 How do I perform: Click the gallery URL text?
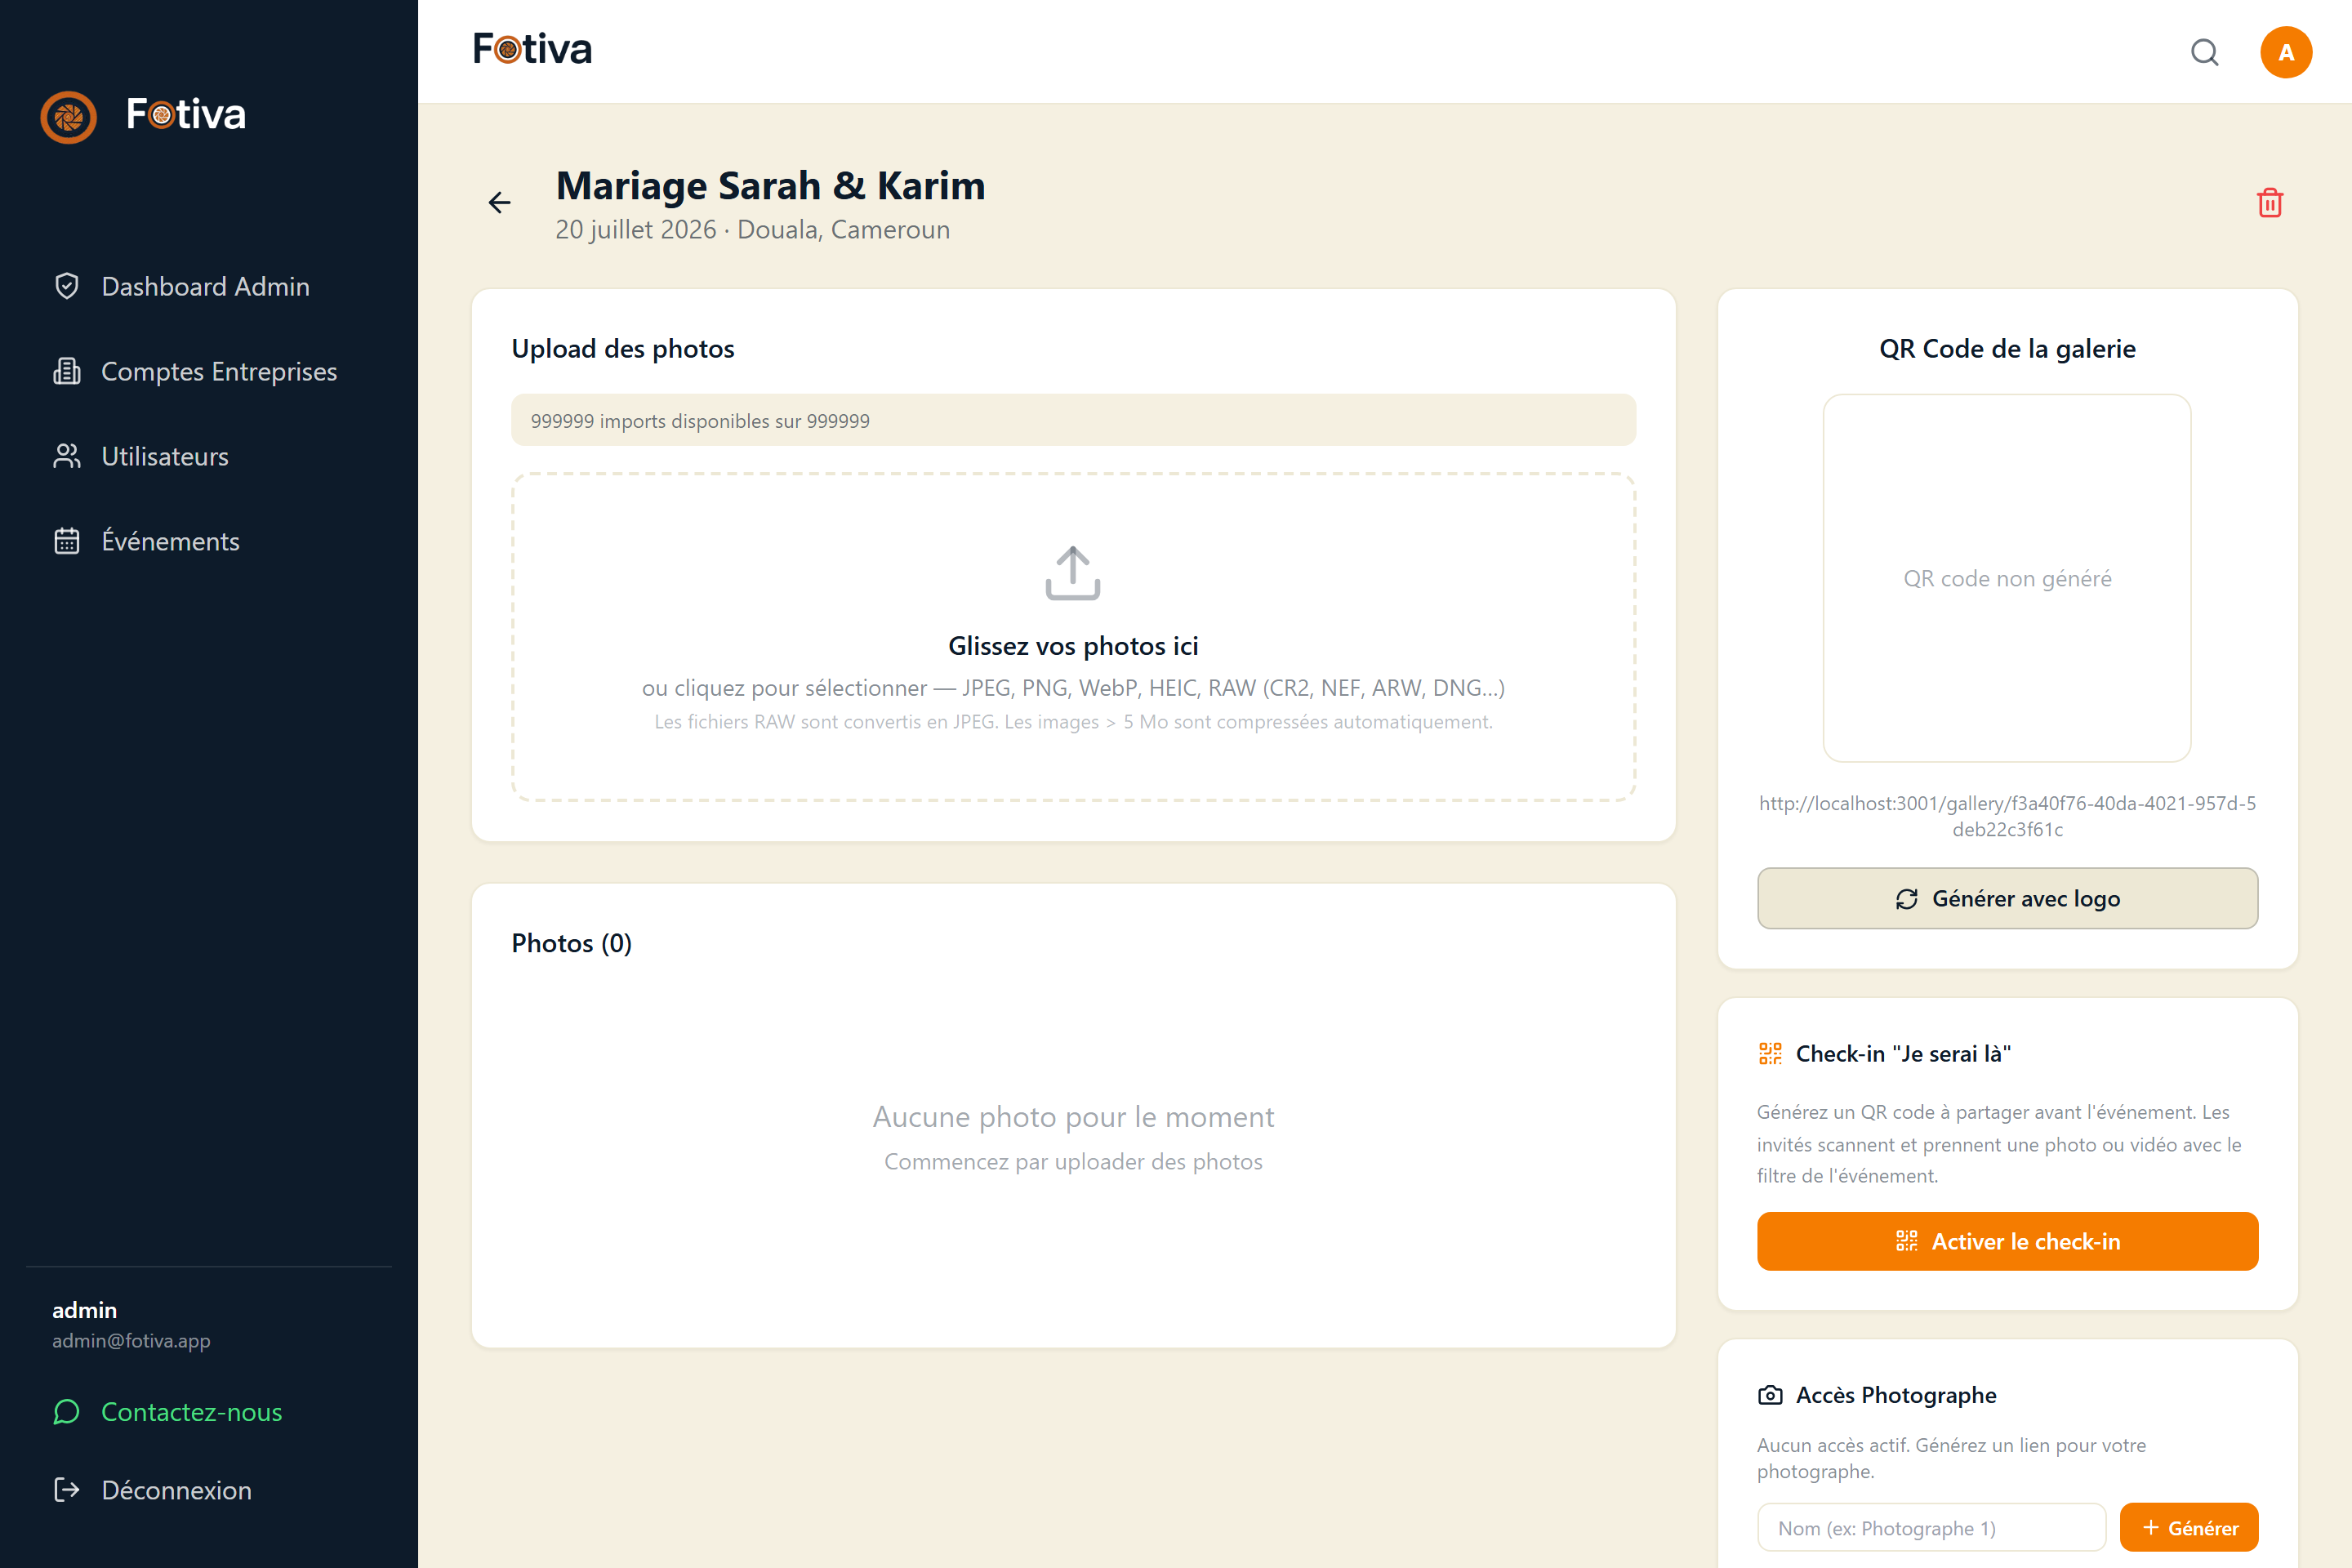[x=2007, y=816]
